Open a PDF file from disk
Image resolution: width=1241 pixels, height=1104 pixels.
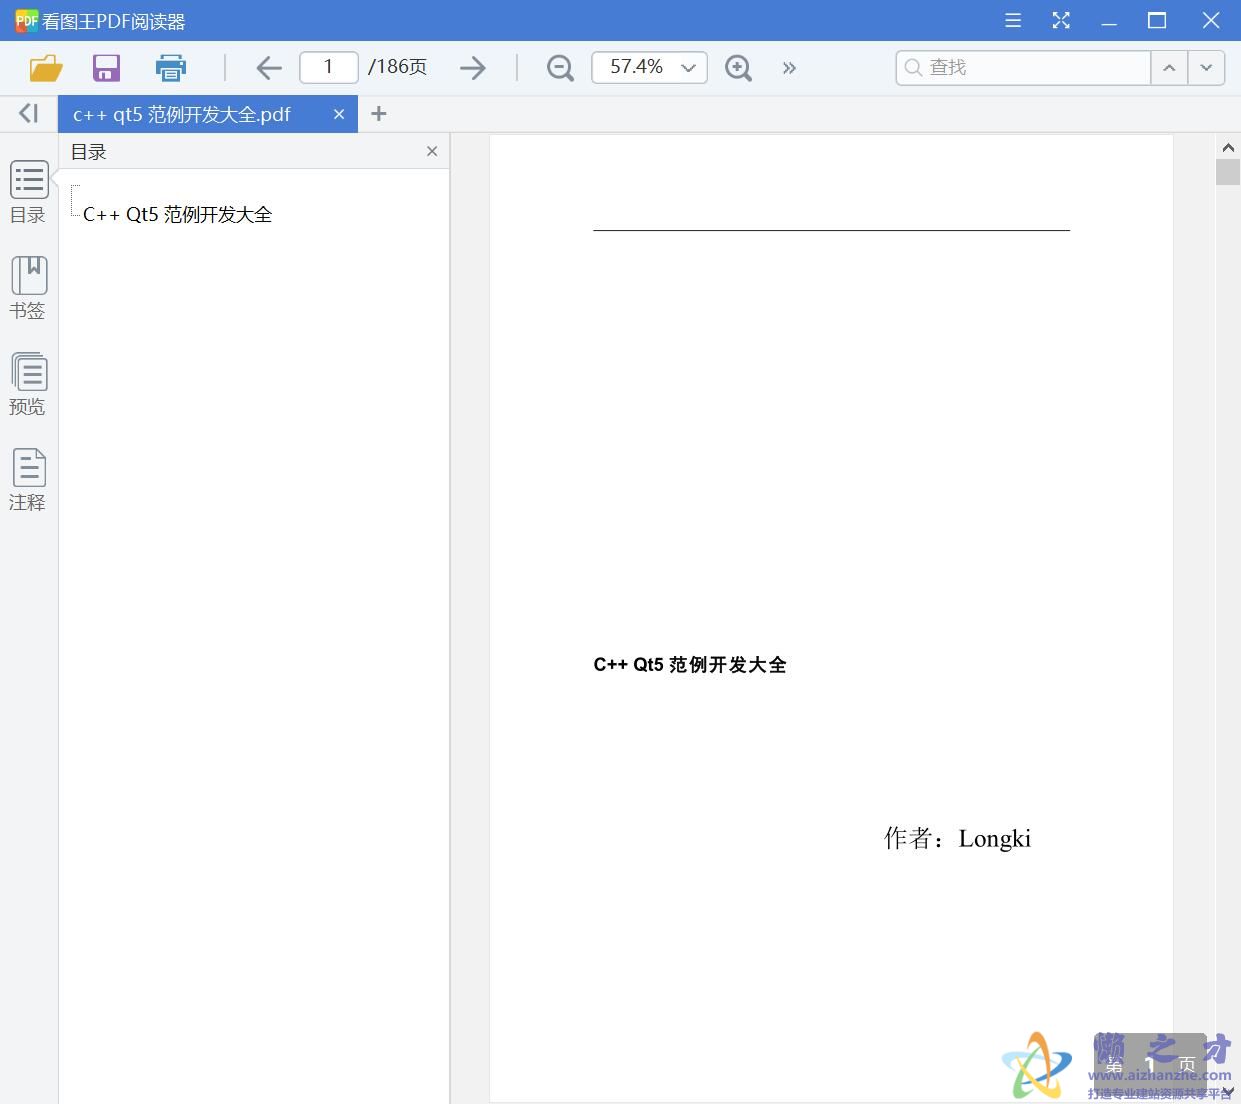[x=45, y=67]
